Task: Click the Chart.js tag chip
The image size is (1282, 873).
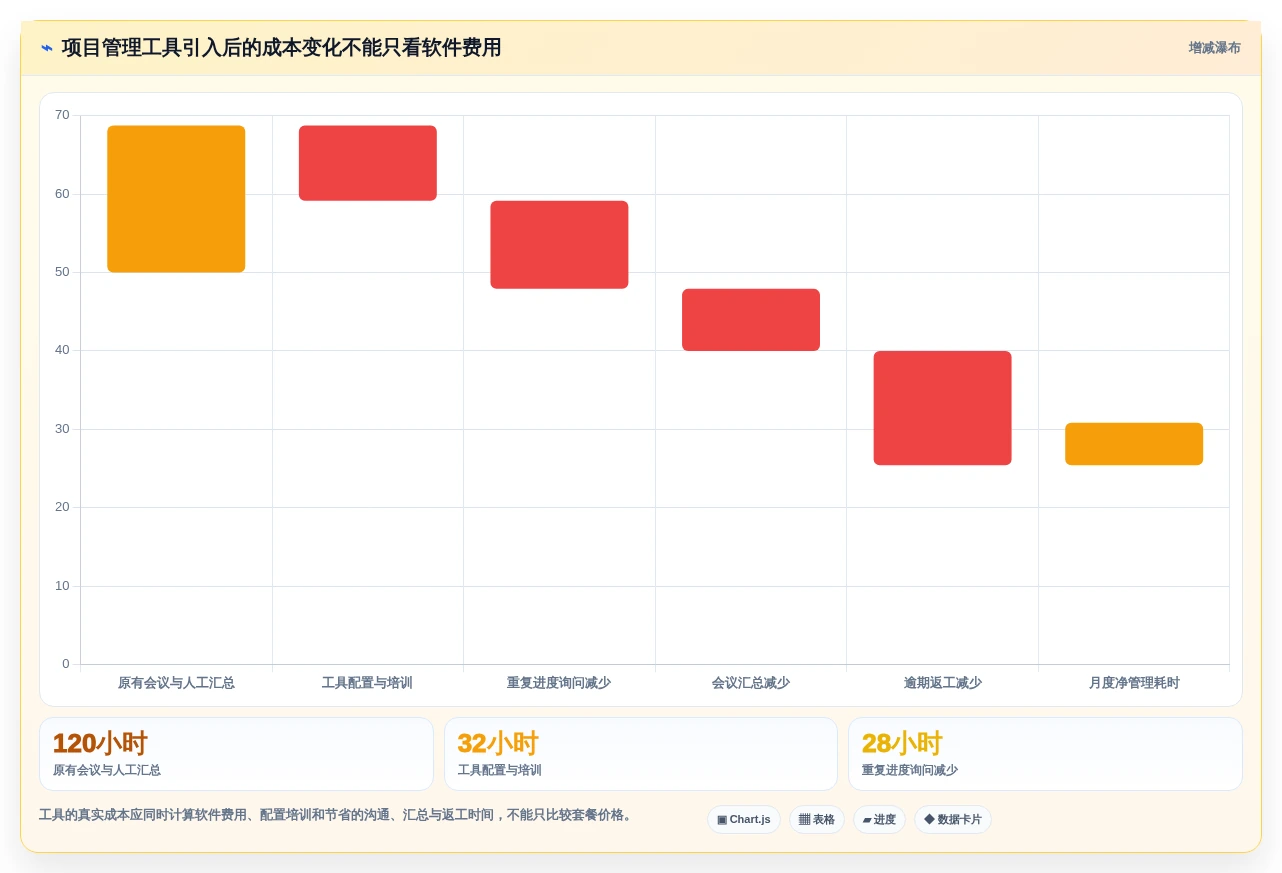Action: 743,820
